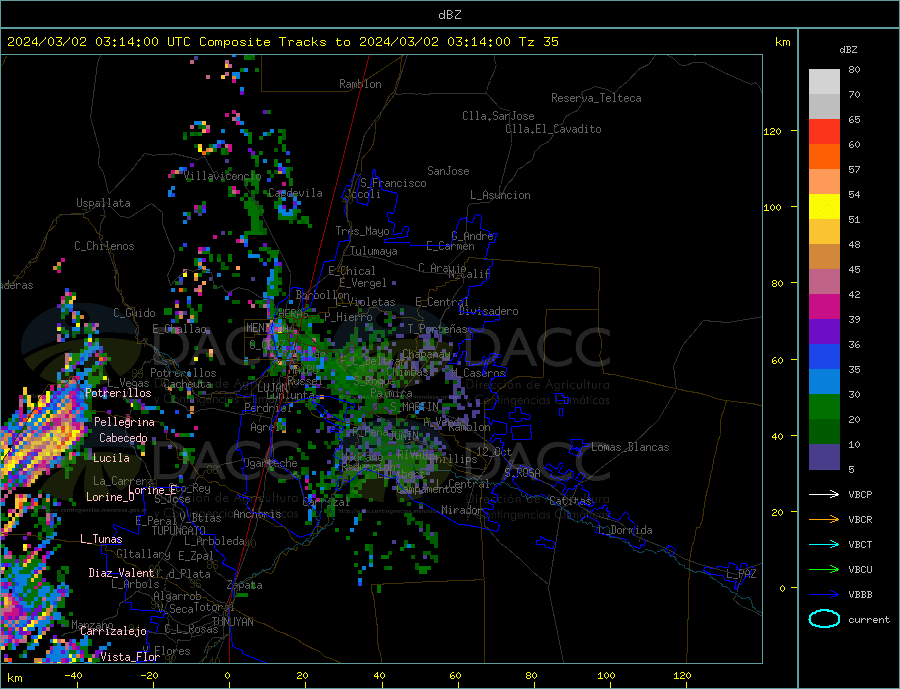Click the 'TUNUYAN' map label
Image resolution: width=900 pixels, height=689 pixels.
click(232, 622)
